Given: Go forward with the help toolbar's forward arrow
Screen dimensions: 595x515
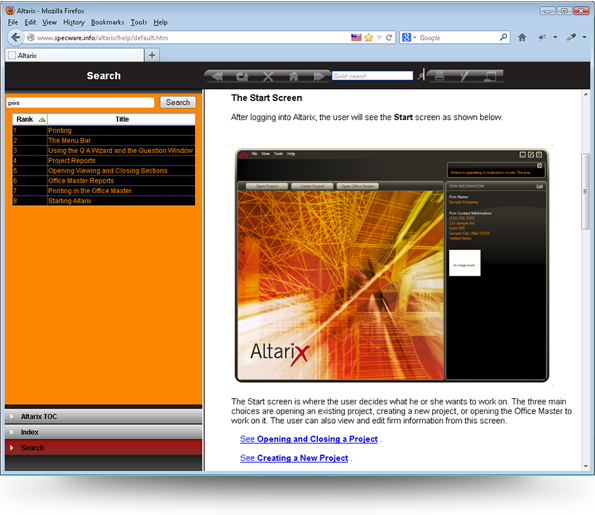Looking at the screenshot, I should pos(319,76).
